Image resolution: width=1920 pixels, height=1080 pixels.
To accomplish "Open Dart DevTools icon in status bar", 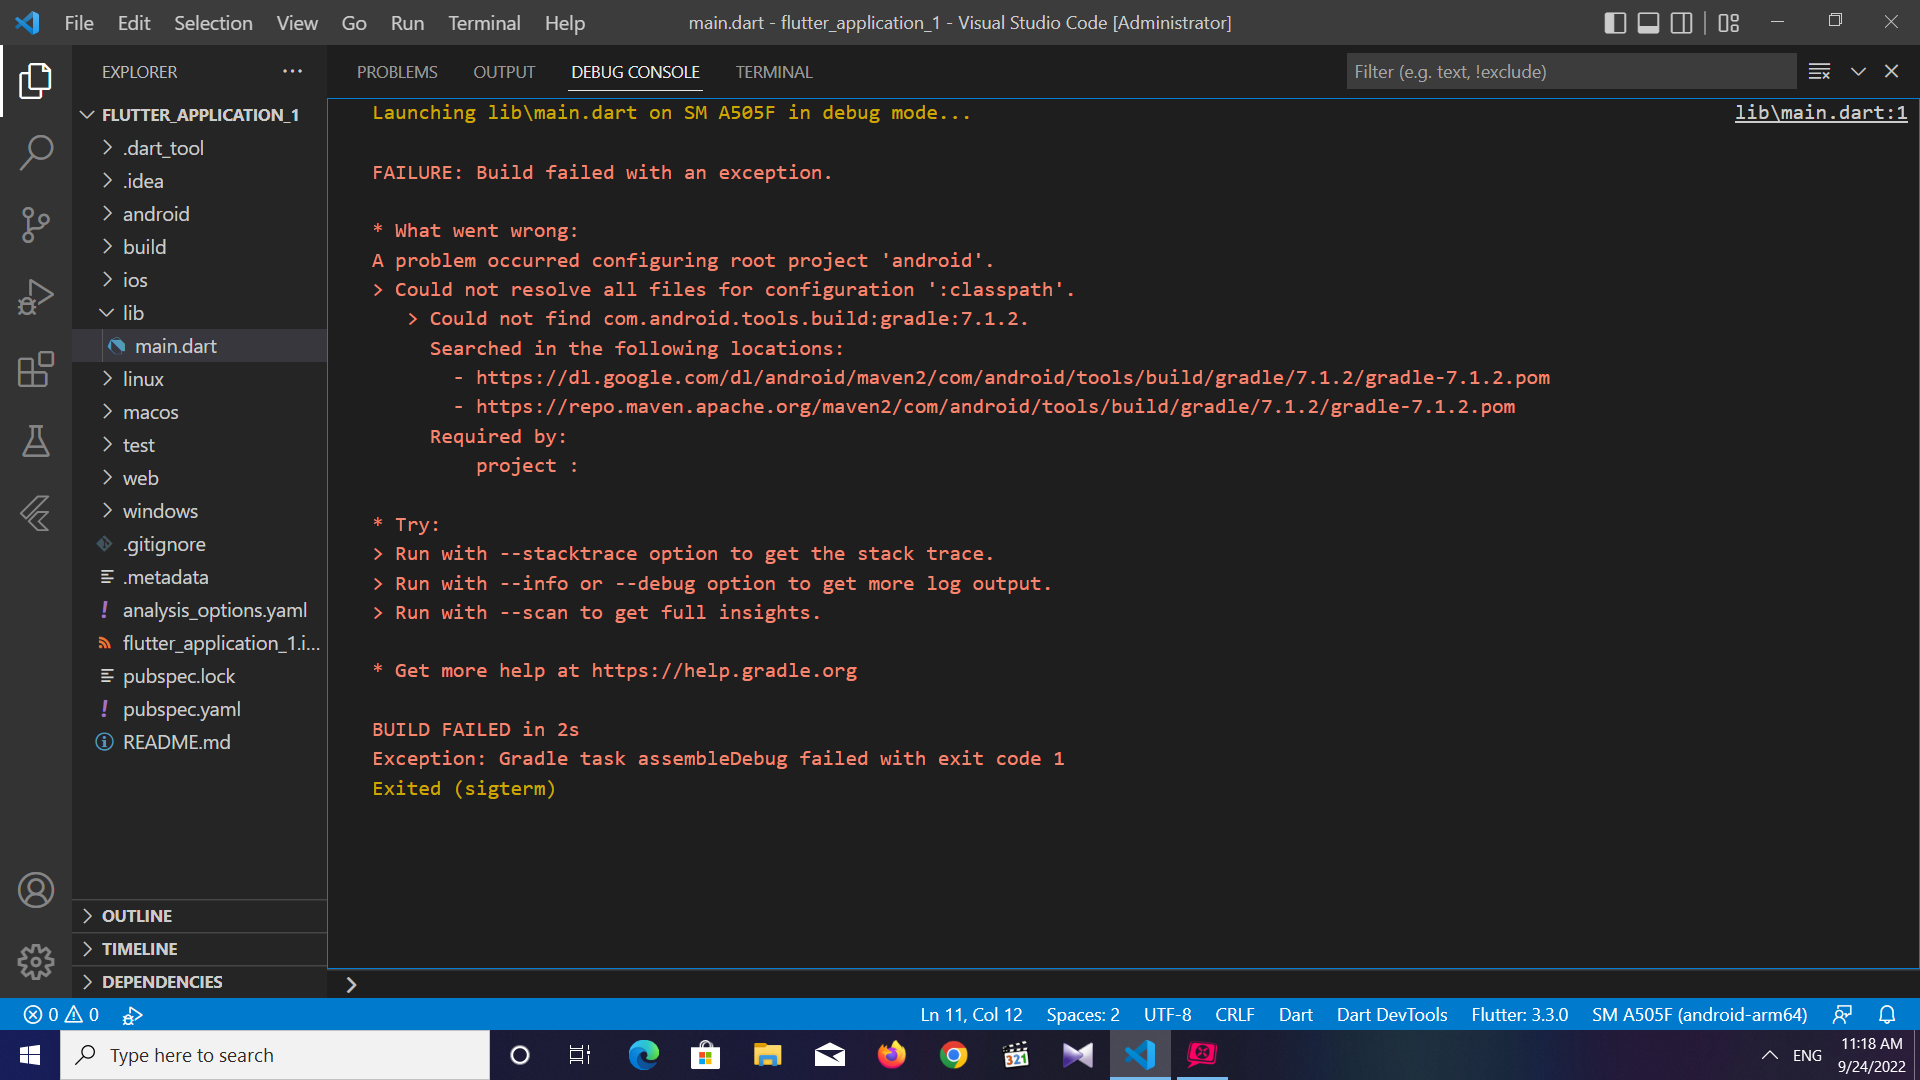I will pyautogui.click(x=1394, y=1014).
